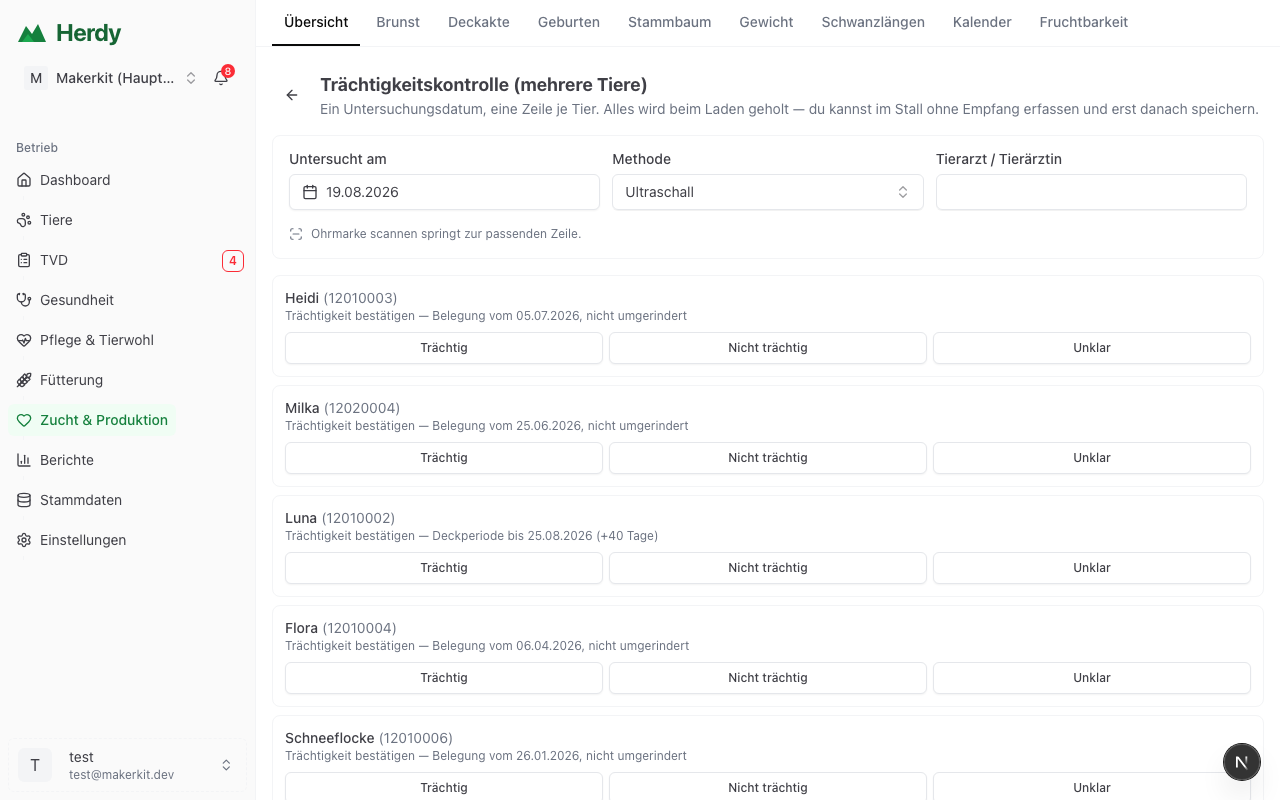
Task: Click the TVD badge showing 4
Action: 233,261
